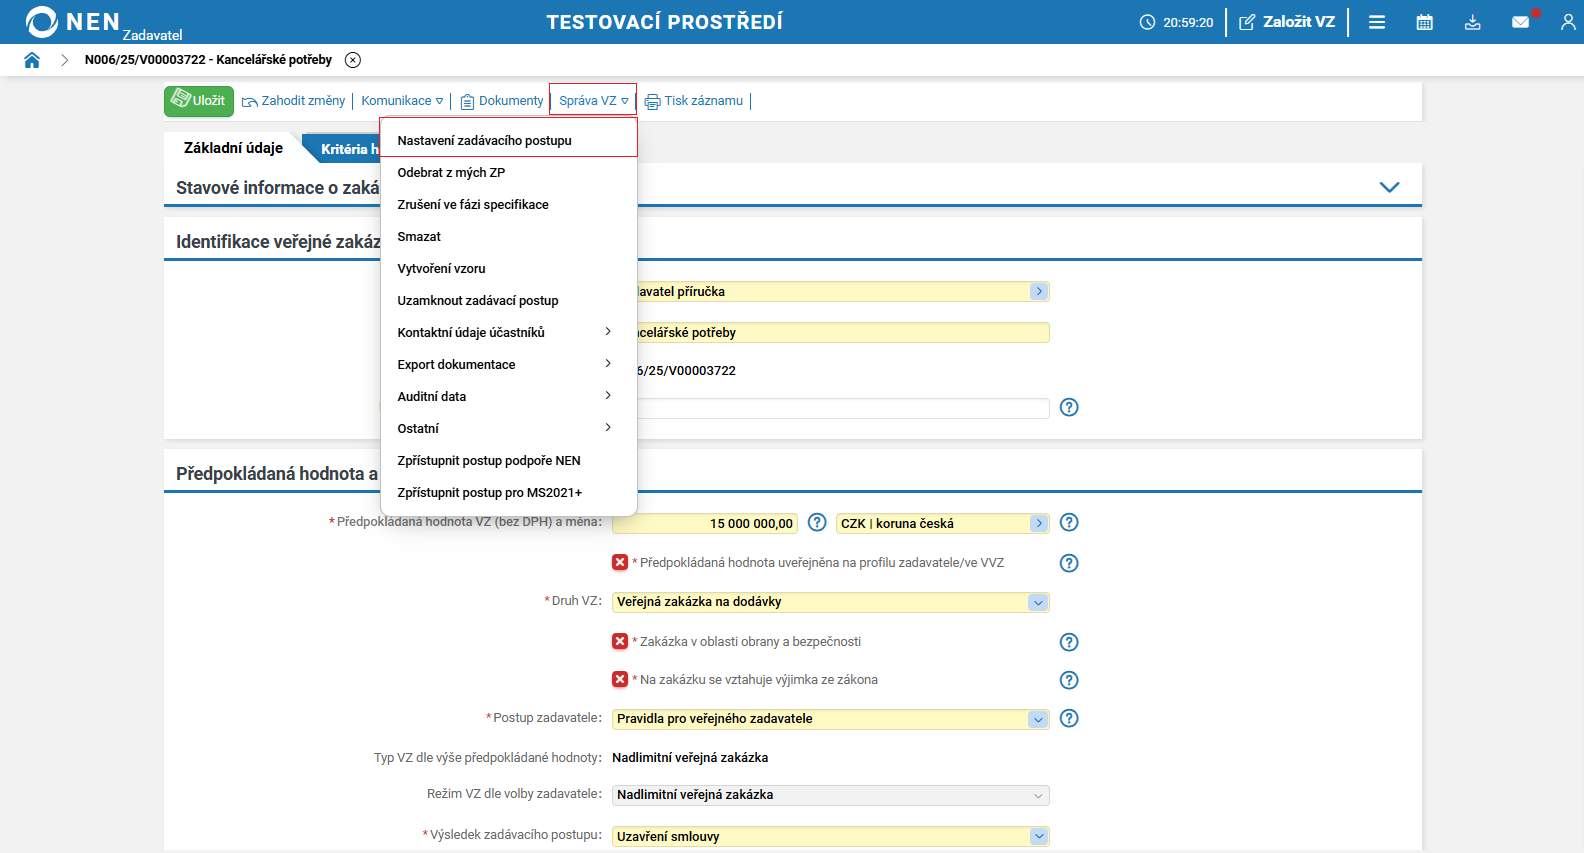Toggle Zakázka v oblasti obrany a bezpečnosti
The width and height of the screenshot is (1584, 853).
[620, 641]
